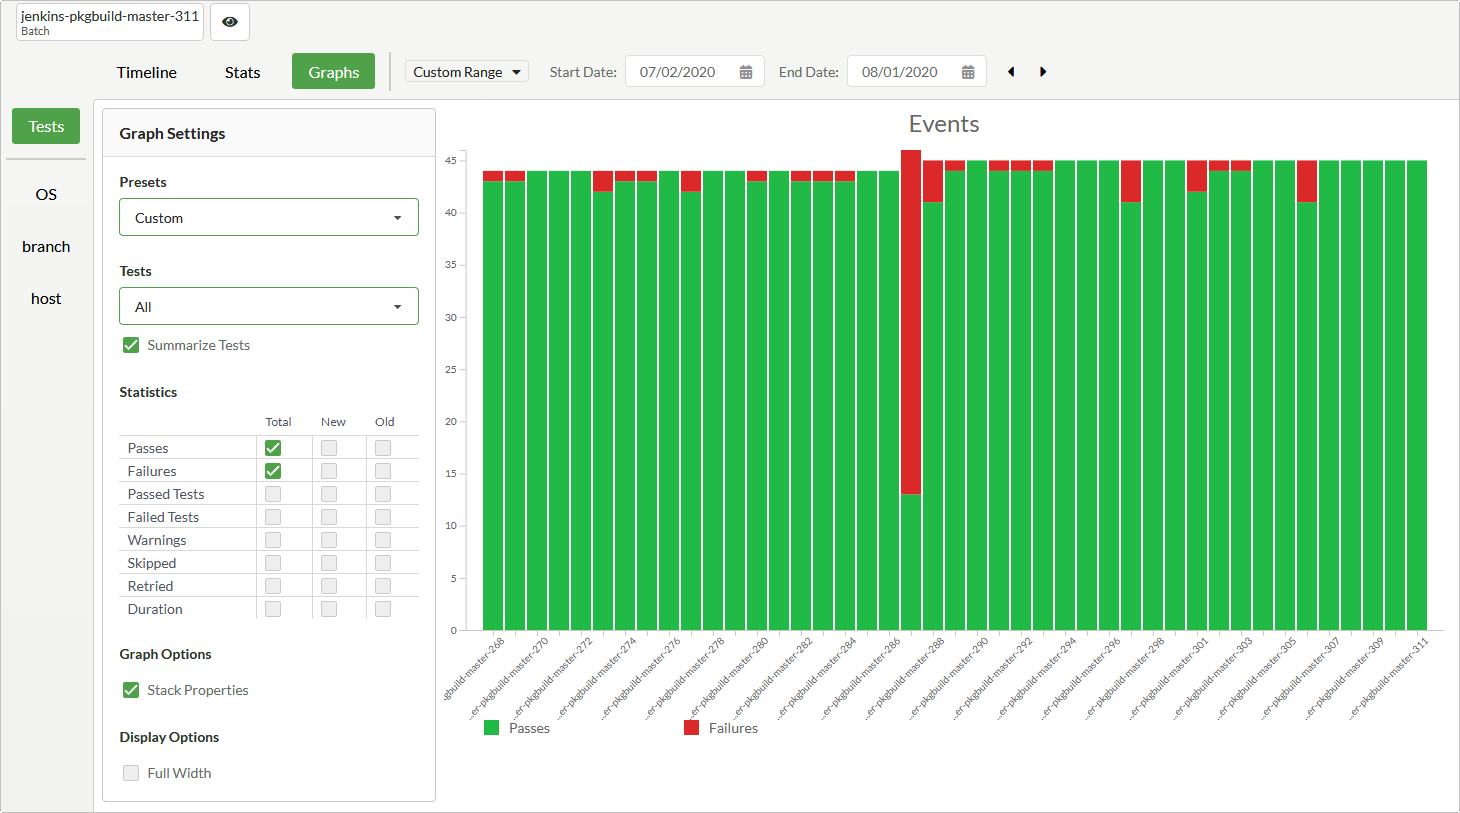Select the OS sidebar category
Viewport: 1460px width, 813px height.
pyautogui.click(x=46, y=195)
